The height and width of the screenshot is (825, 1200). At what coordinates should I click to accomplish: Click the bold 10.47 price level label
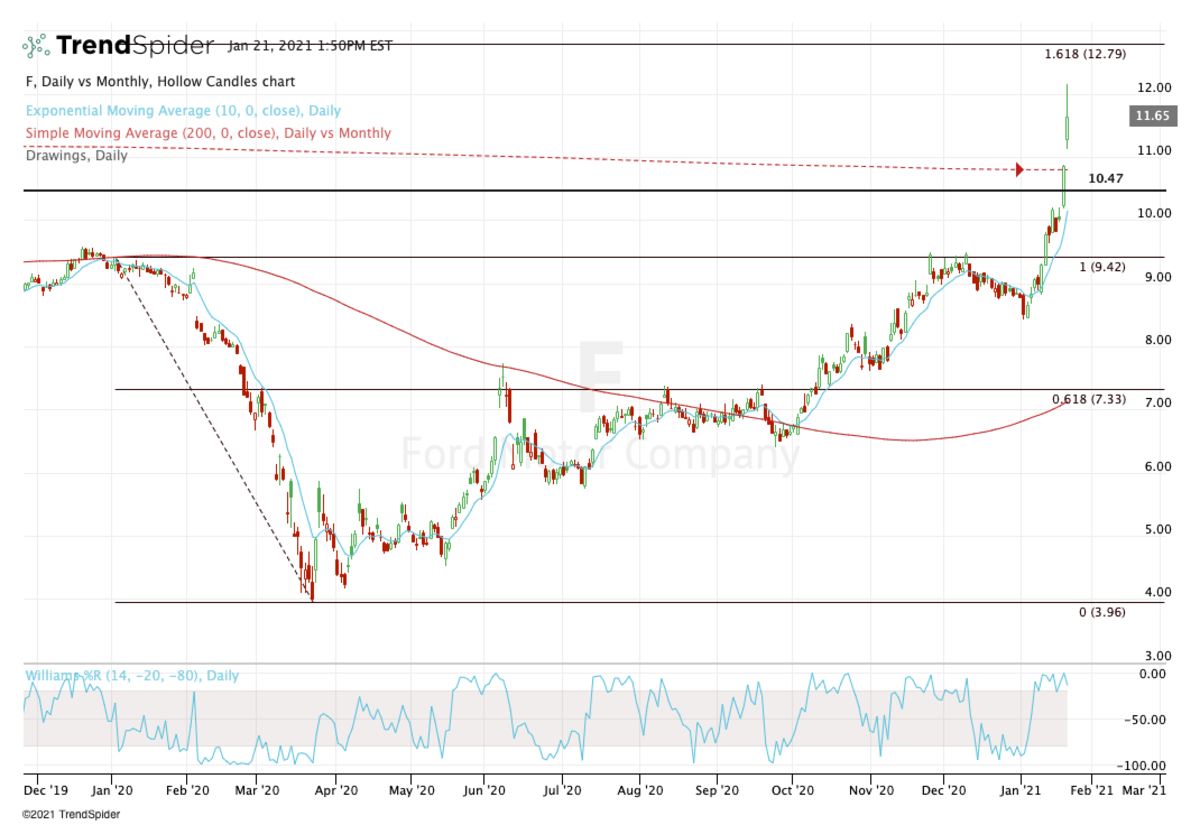coord(1105,178)
